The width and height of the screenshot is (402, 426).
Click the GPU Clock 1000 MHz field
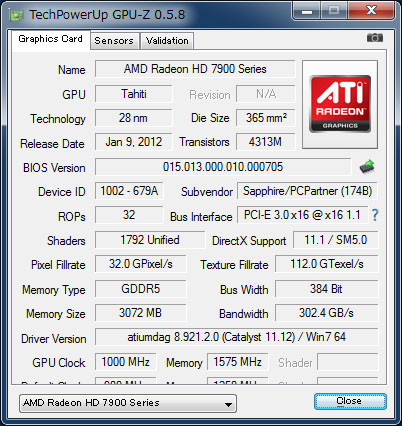pos(126,362)
